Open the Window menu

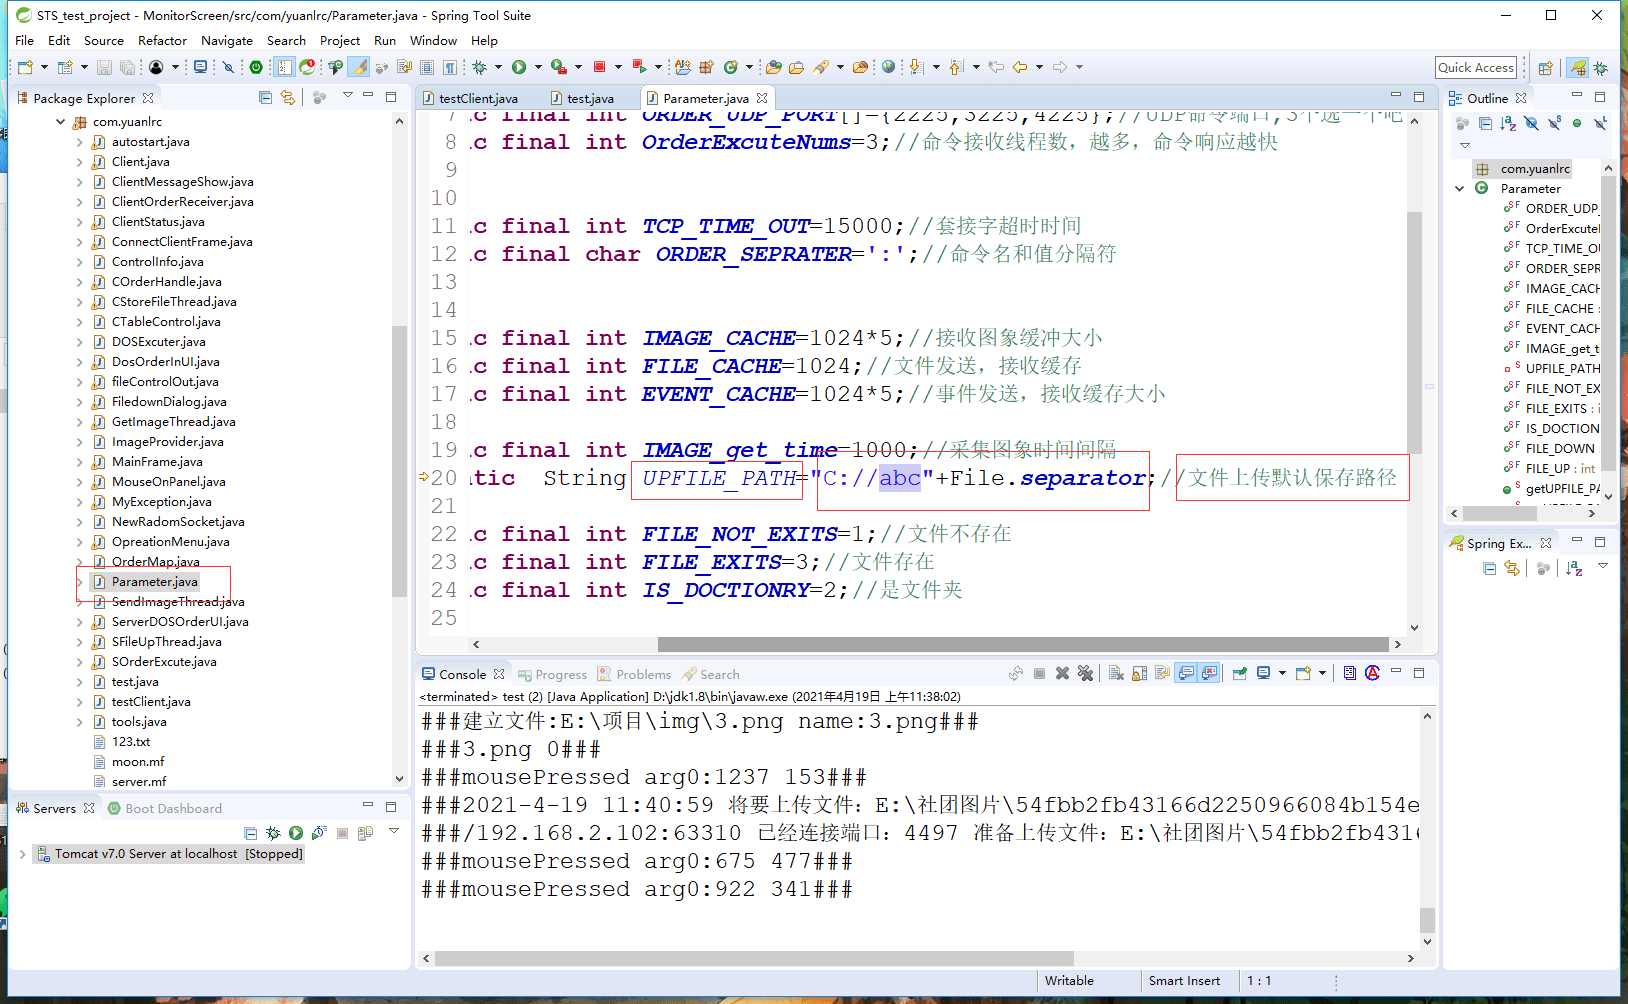click(x=433, y=41)
